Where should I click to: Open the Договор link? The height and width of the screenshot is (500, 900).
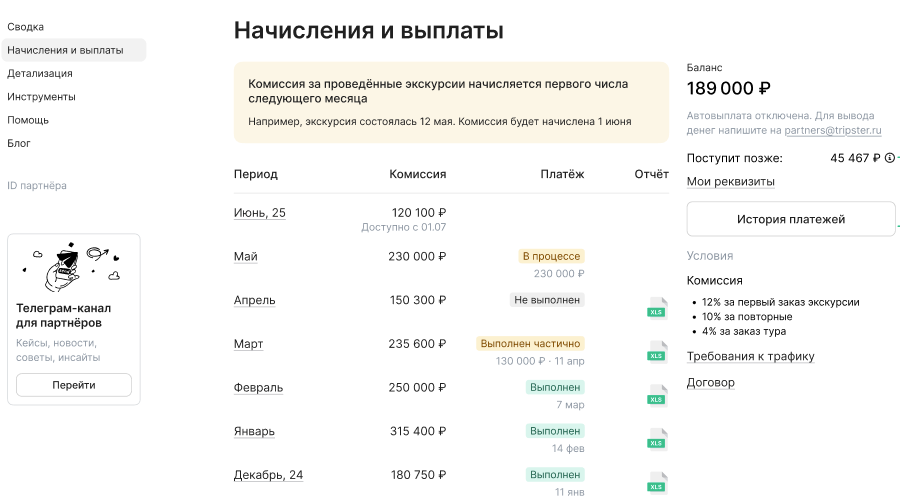pos(710,382)
